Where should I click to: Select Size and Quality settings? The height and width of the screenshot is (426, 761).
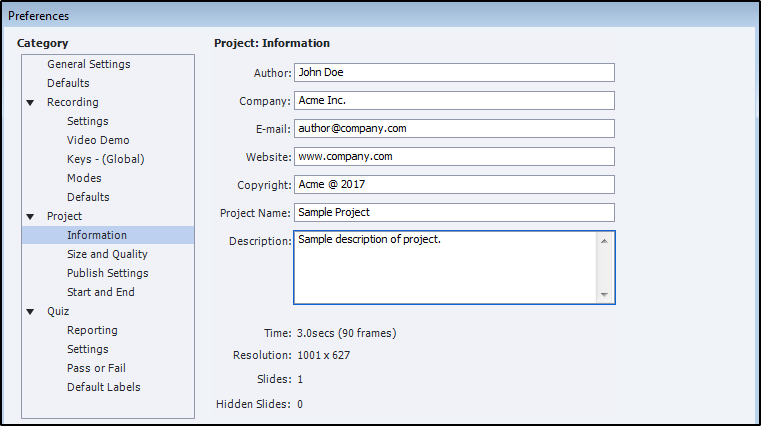(107, 254)
